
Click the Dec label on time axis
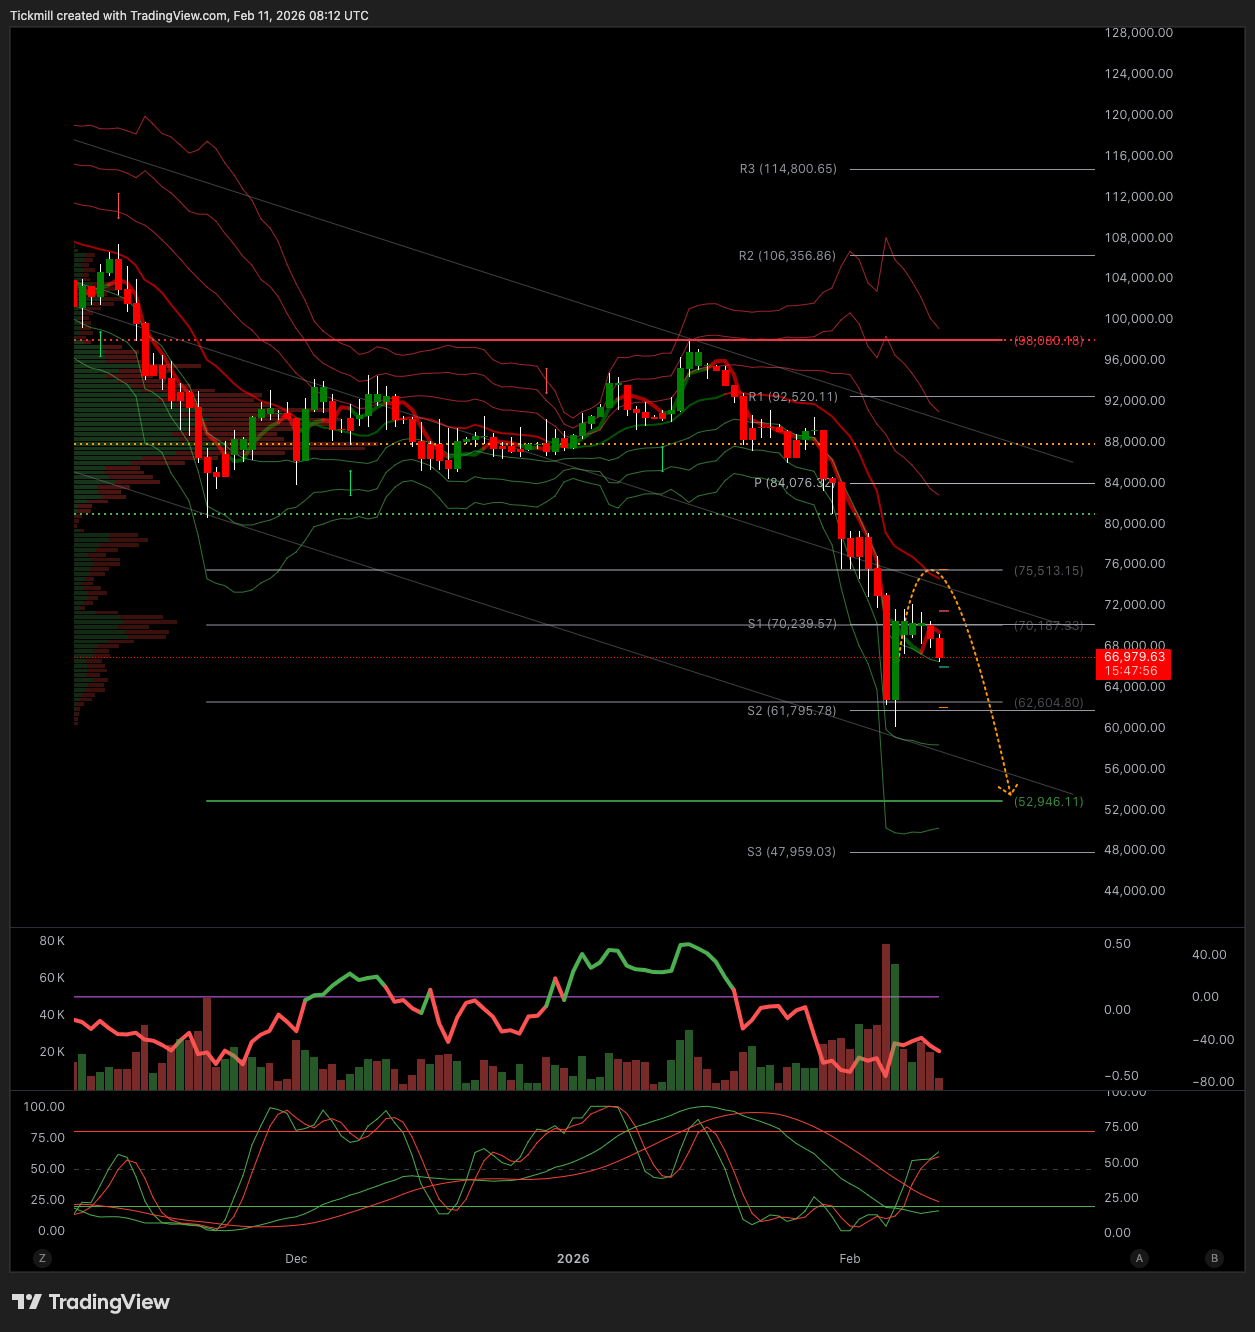[x=296, y=1259]
